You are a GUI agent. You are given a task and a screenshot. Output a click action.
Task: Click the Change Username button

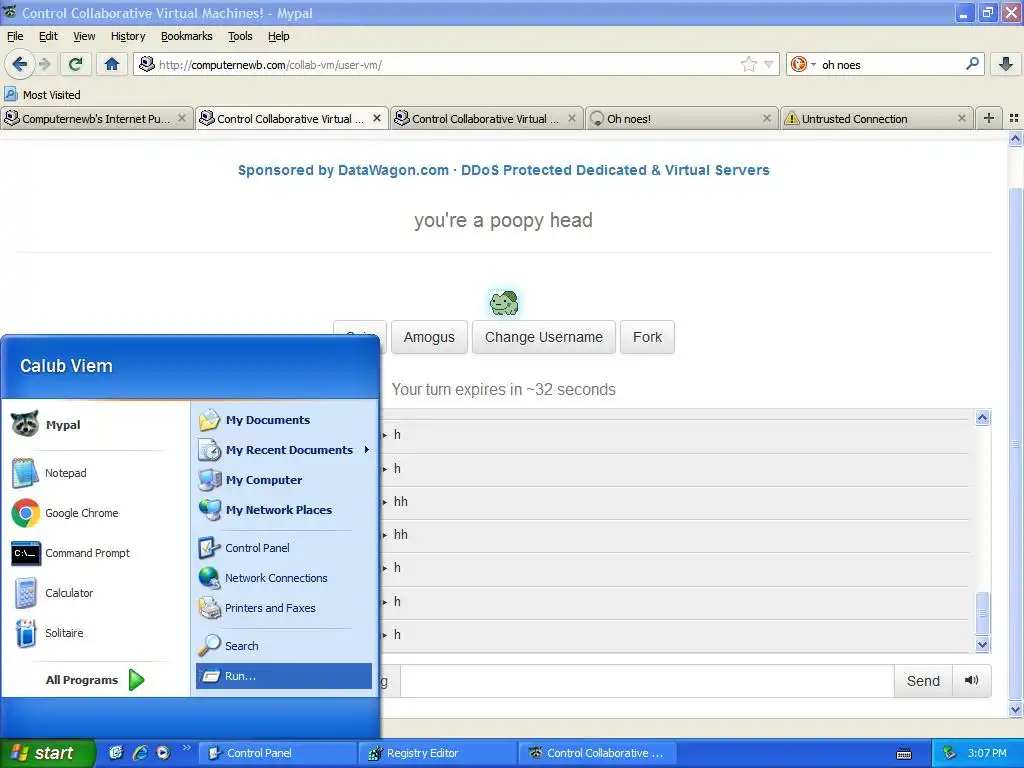pos(543,337)
